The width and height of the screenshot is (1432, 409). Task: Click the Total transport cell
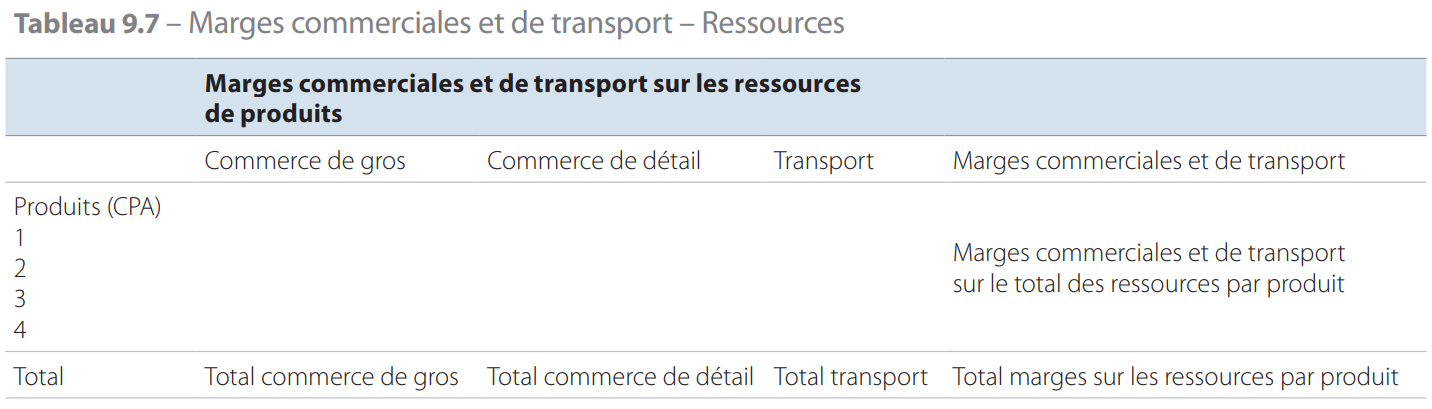click(851, 377)
